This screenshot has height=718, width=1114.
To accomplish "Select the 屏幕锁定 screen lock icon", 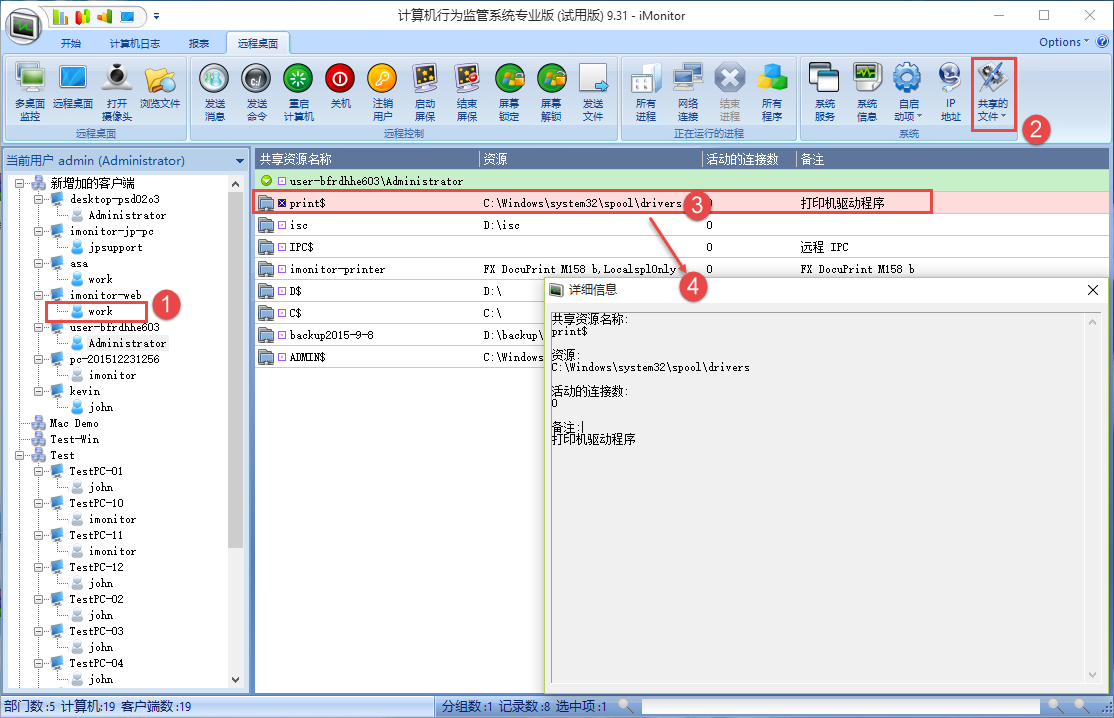I will click(x=509, y=89).
